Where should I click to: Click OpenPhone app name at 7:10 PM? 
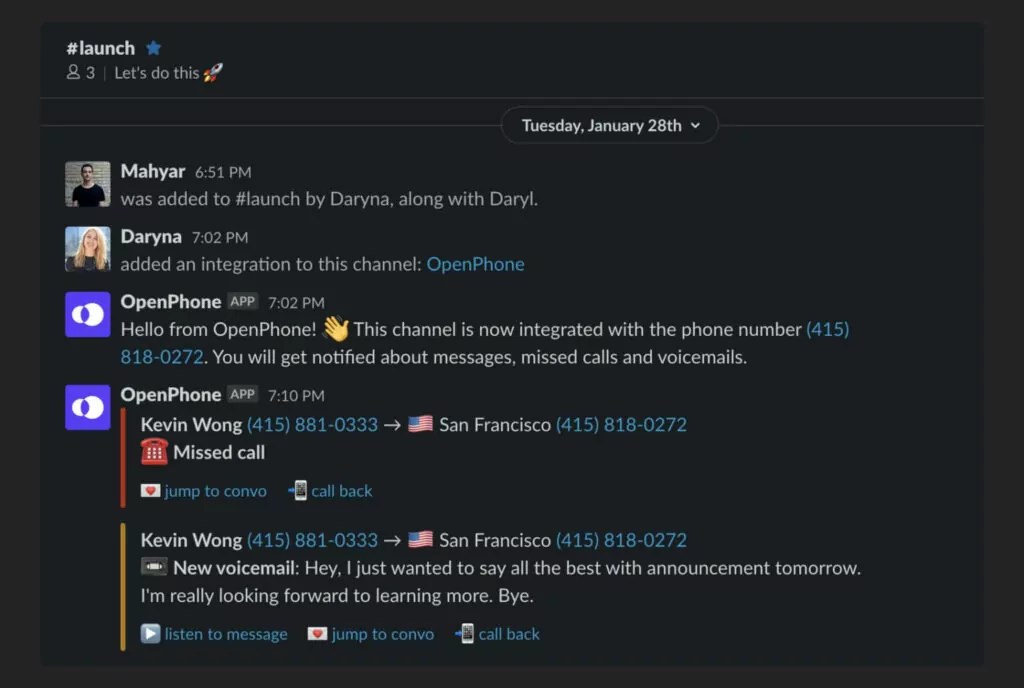pyautogui.click(x=170, y=394)
